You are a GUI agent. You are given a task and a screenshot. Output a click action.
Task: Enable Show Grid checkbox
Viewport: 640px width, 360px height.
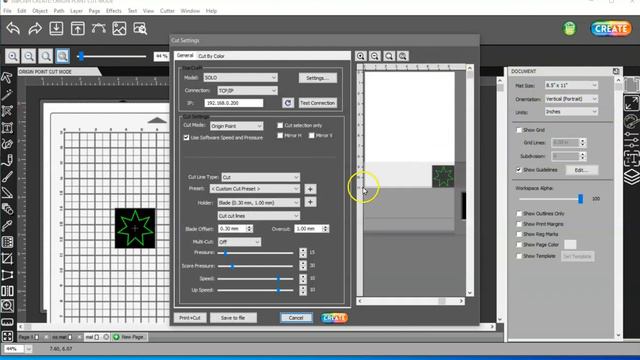[x=519, y=130]
